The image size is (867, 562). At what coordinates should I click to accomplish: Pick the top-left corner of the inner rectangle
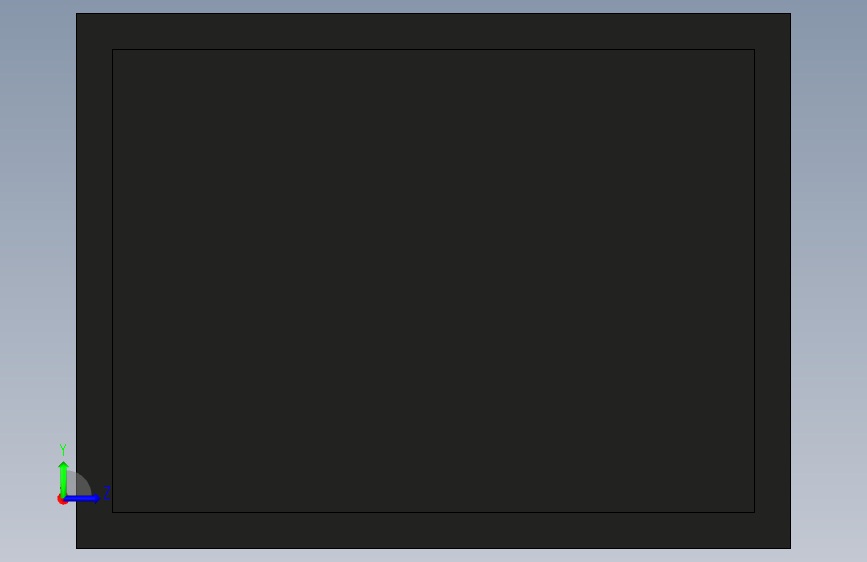coord(113,50)
